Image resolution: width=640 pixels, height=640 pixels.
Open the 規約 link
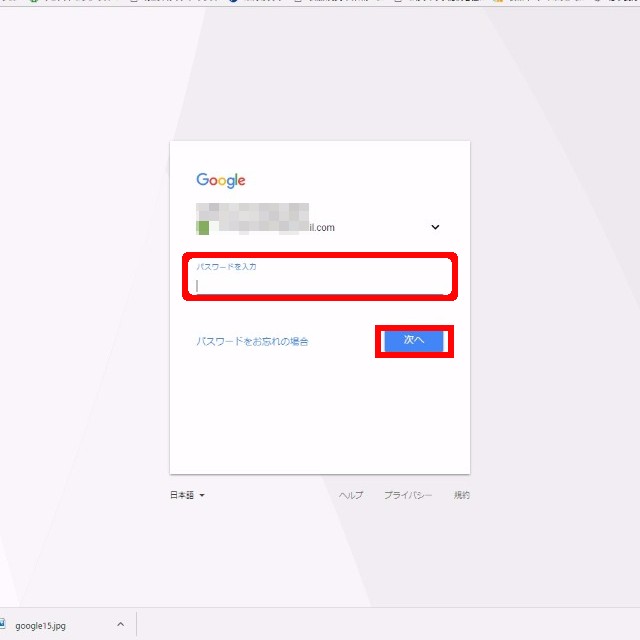462,495
